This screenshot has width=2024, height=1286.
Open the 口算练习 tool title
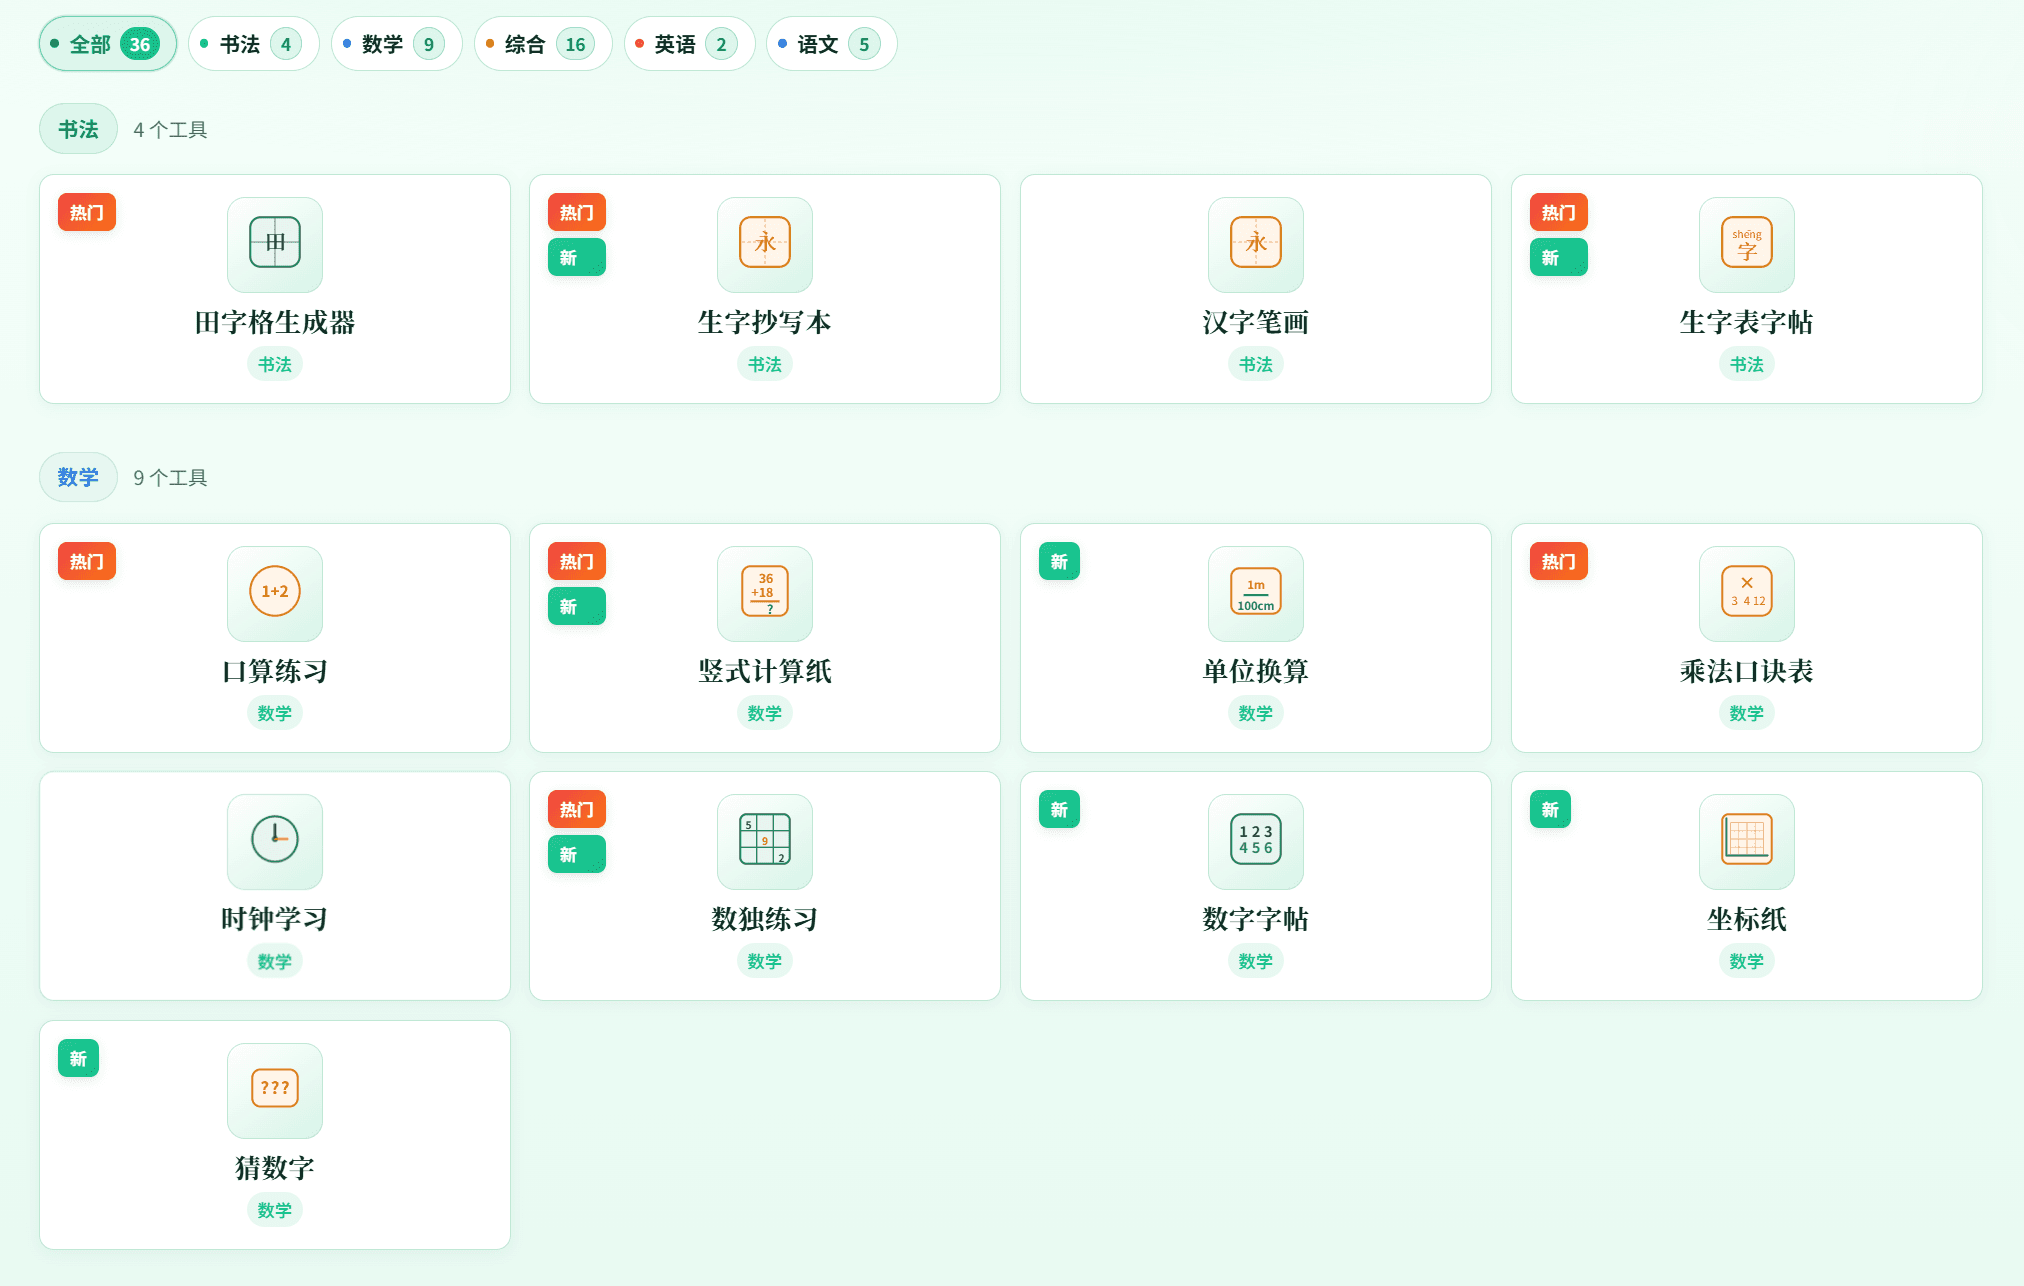(275, 671)
